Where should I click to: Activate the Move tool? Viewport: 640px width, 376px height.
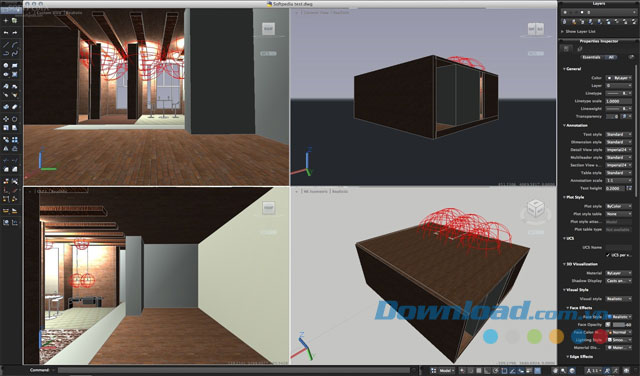pyautogui.click(x=6, y=119)
